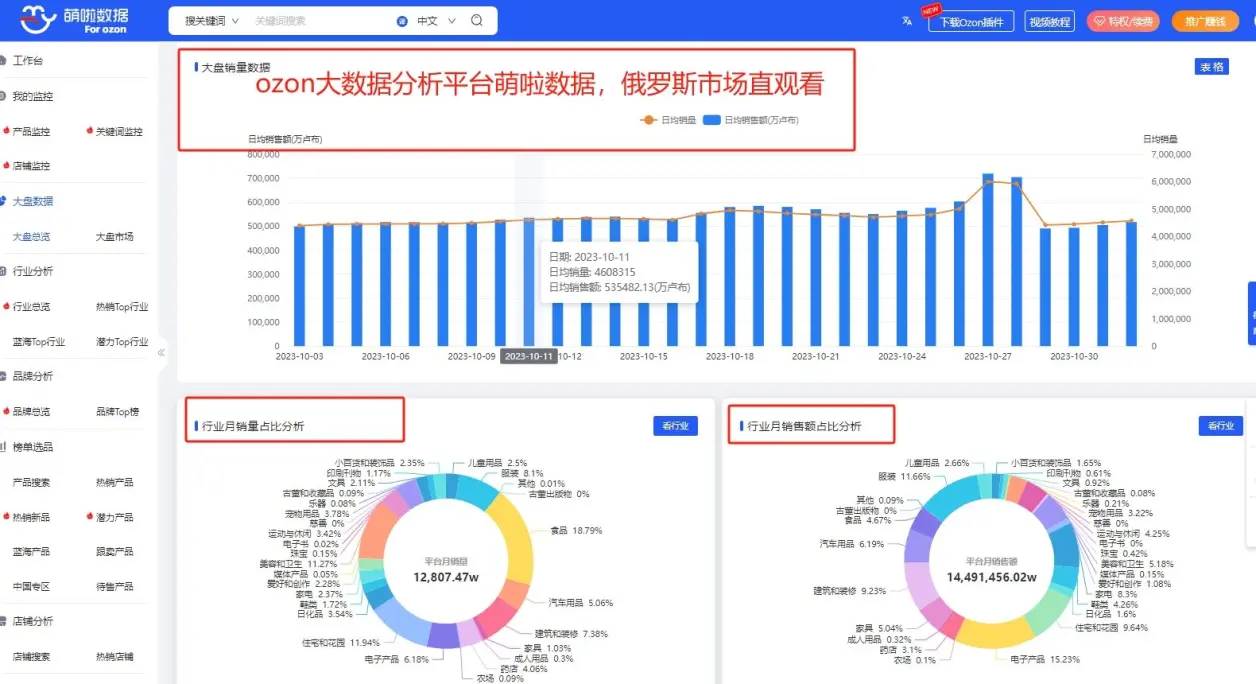Click the globe icon beside 中文
1256x684 pixels.
pyautogui.click(x=402, y=20)
